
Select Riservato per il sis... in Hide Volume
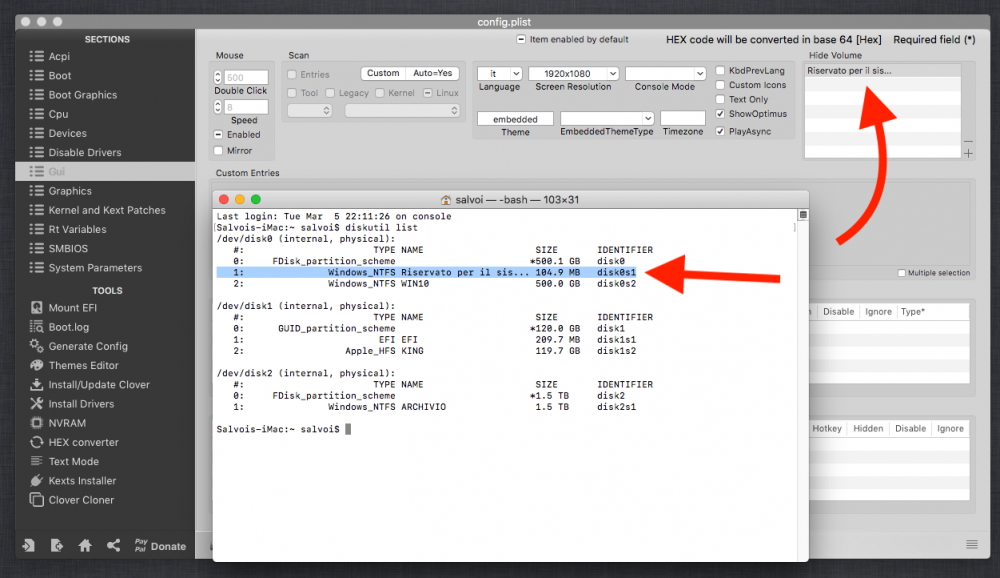(883, 71)
